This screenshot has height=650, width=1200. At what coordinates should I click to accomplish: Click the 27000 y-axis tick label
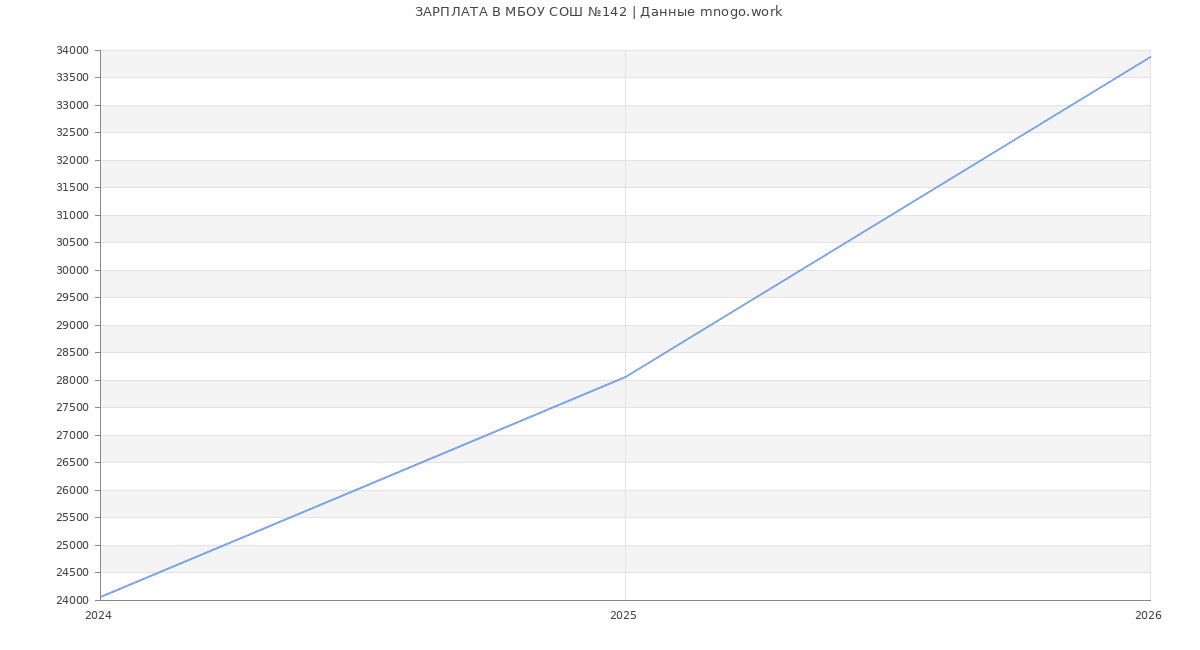click(72, 435)
